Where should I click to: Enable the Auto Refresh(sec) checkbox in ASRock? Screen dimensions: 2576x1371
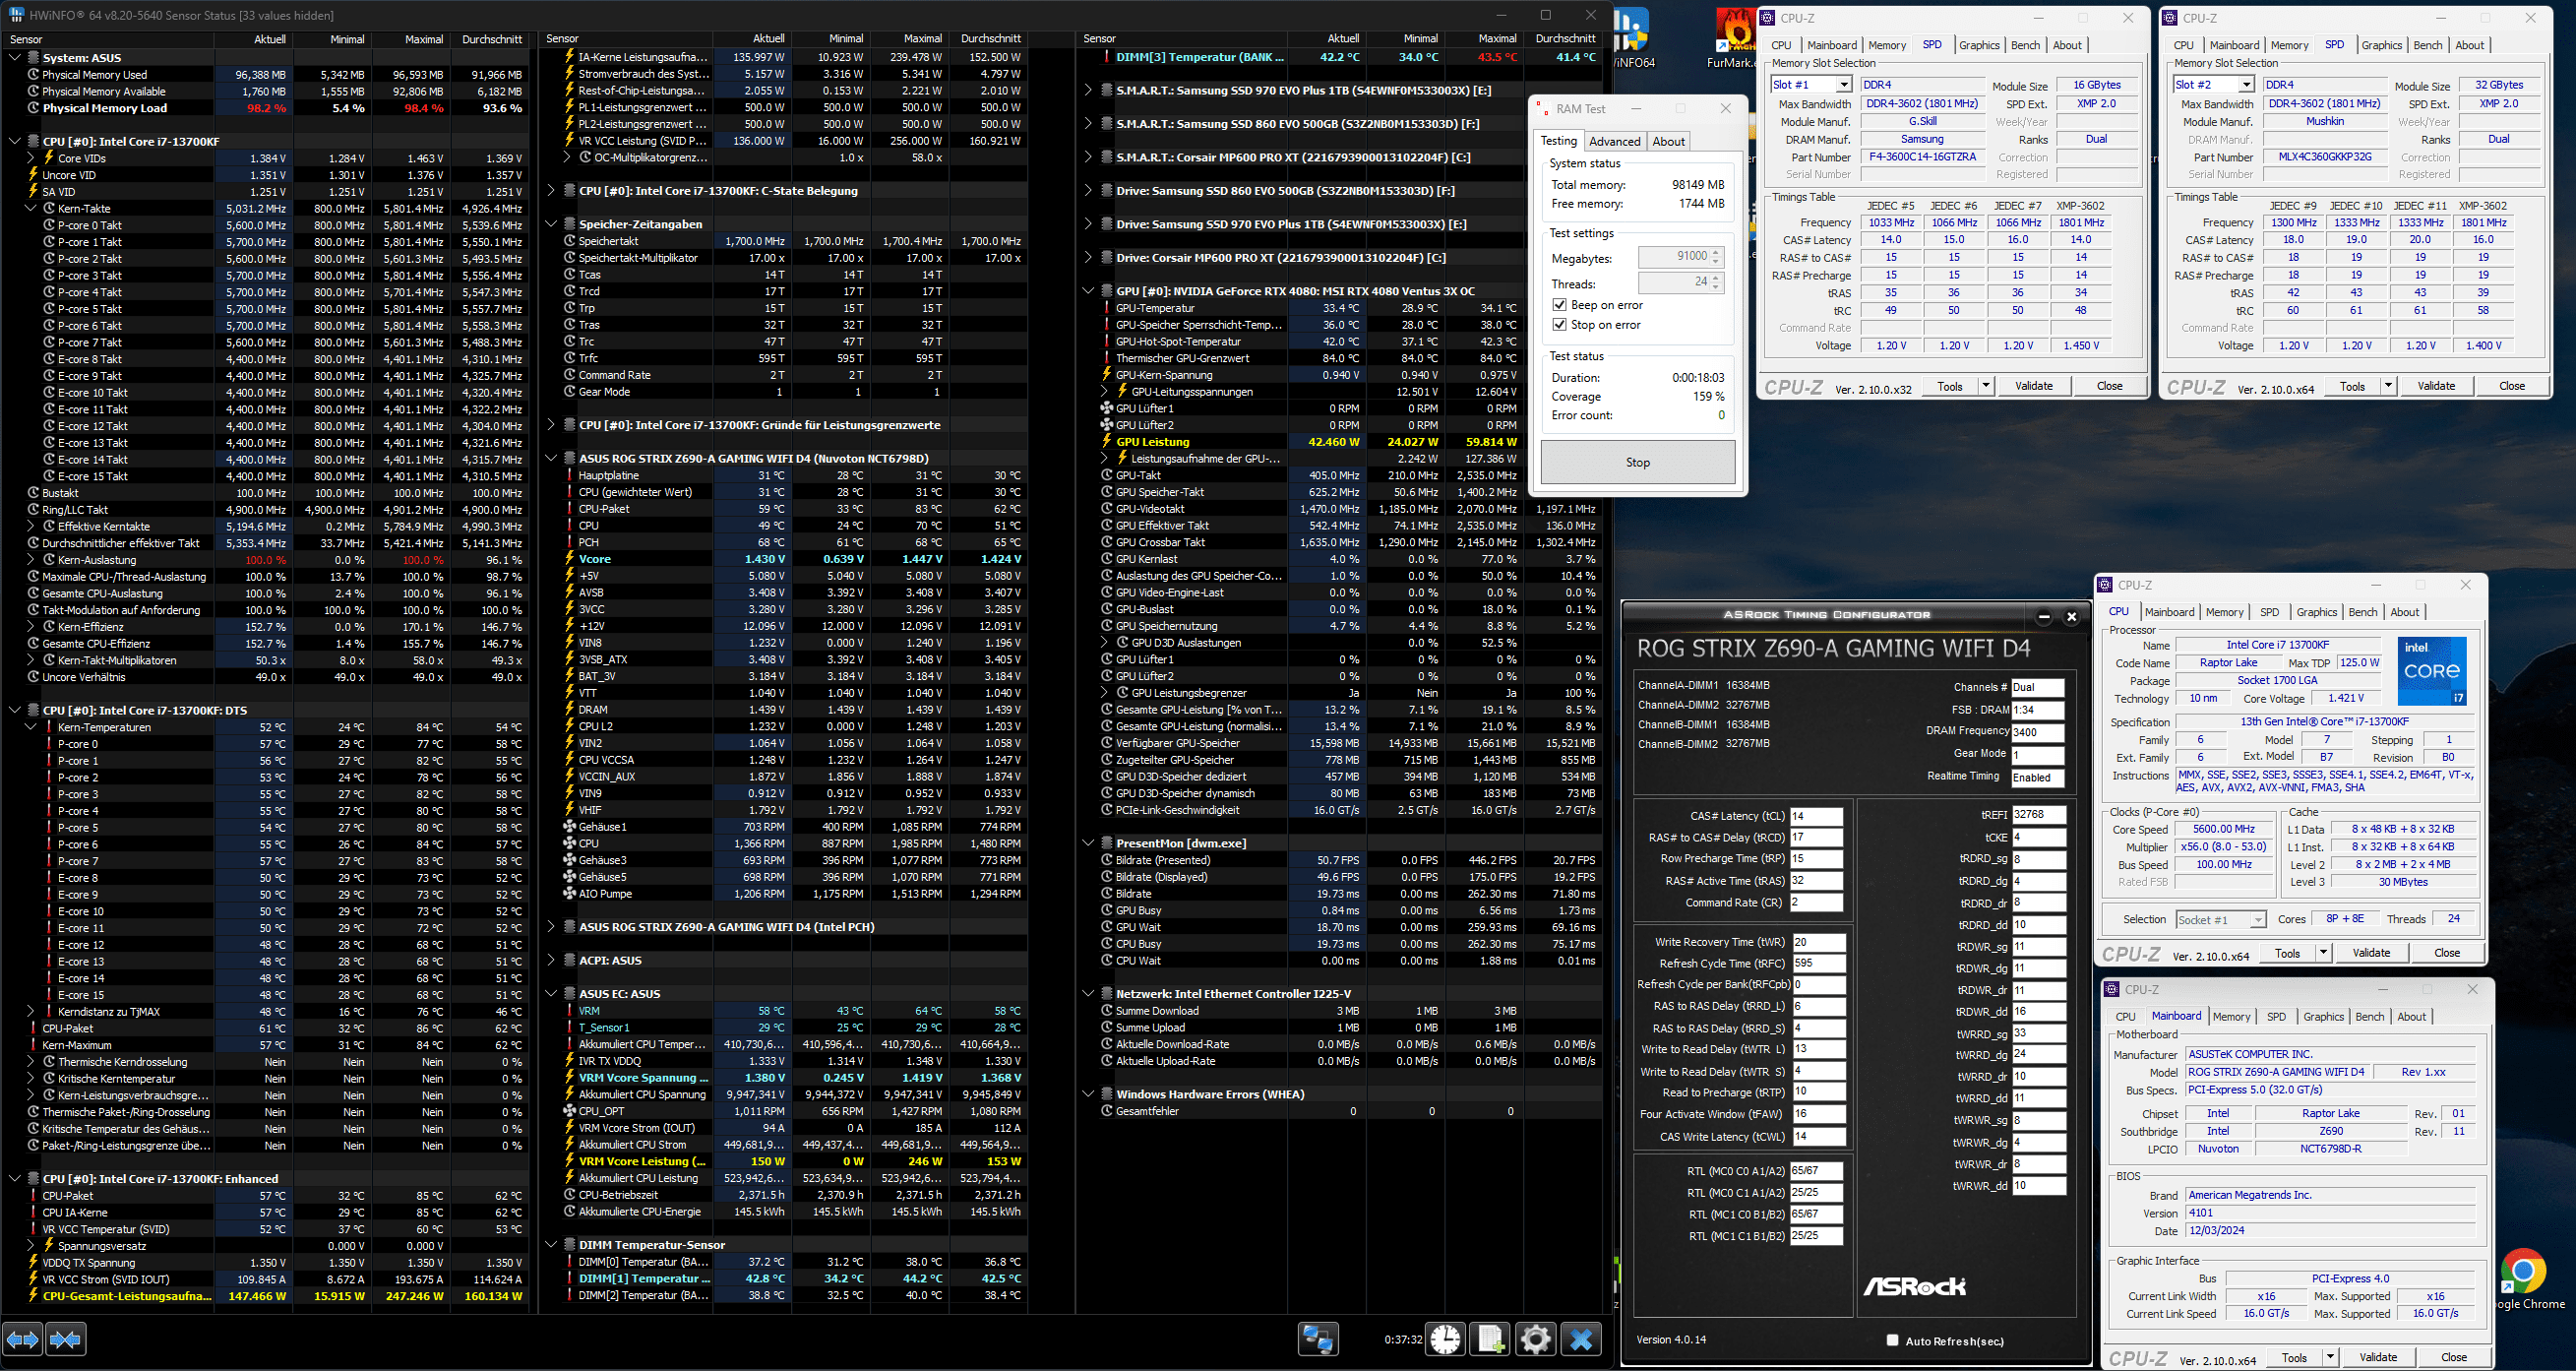point(1892,1341)
